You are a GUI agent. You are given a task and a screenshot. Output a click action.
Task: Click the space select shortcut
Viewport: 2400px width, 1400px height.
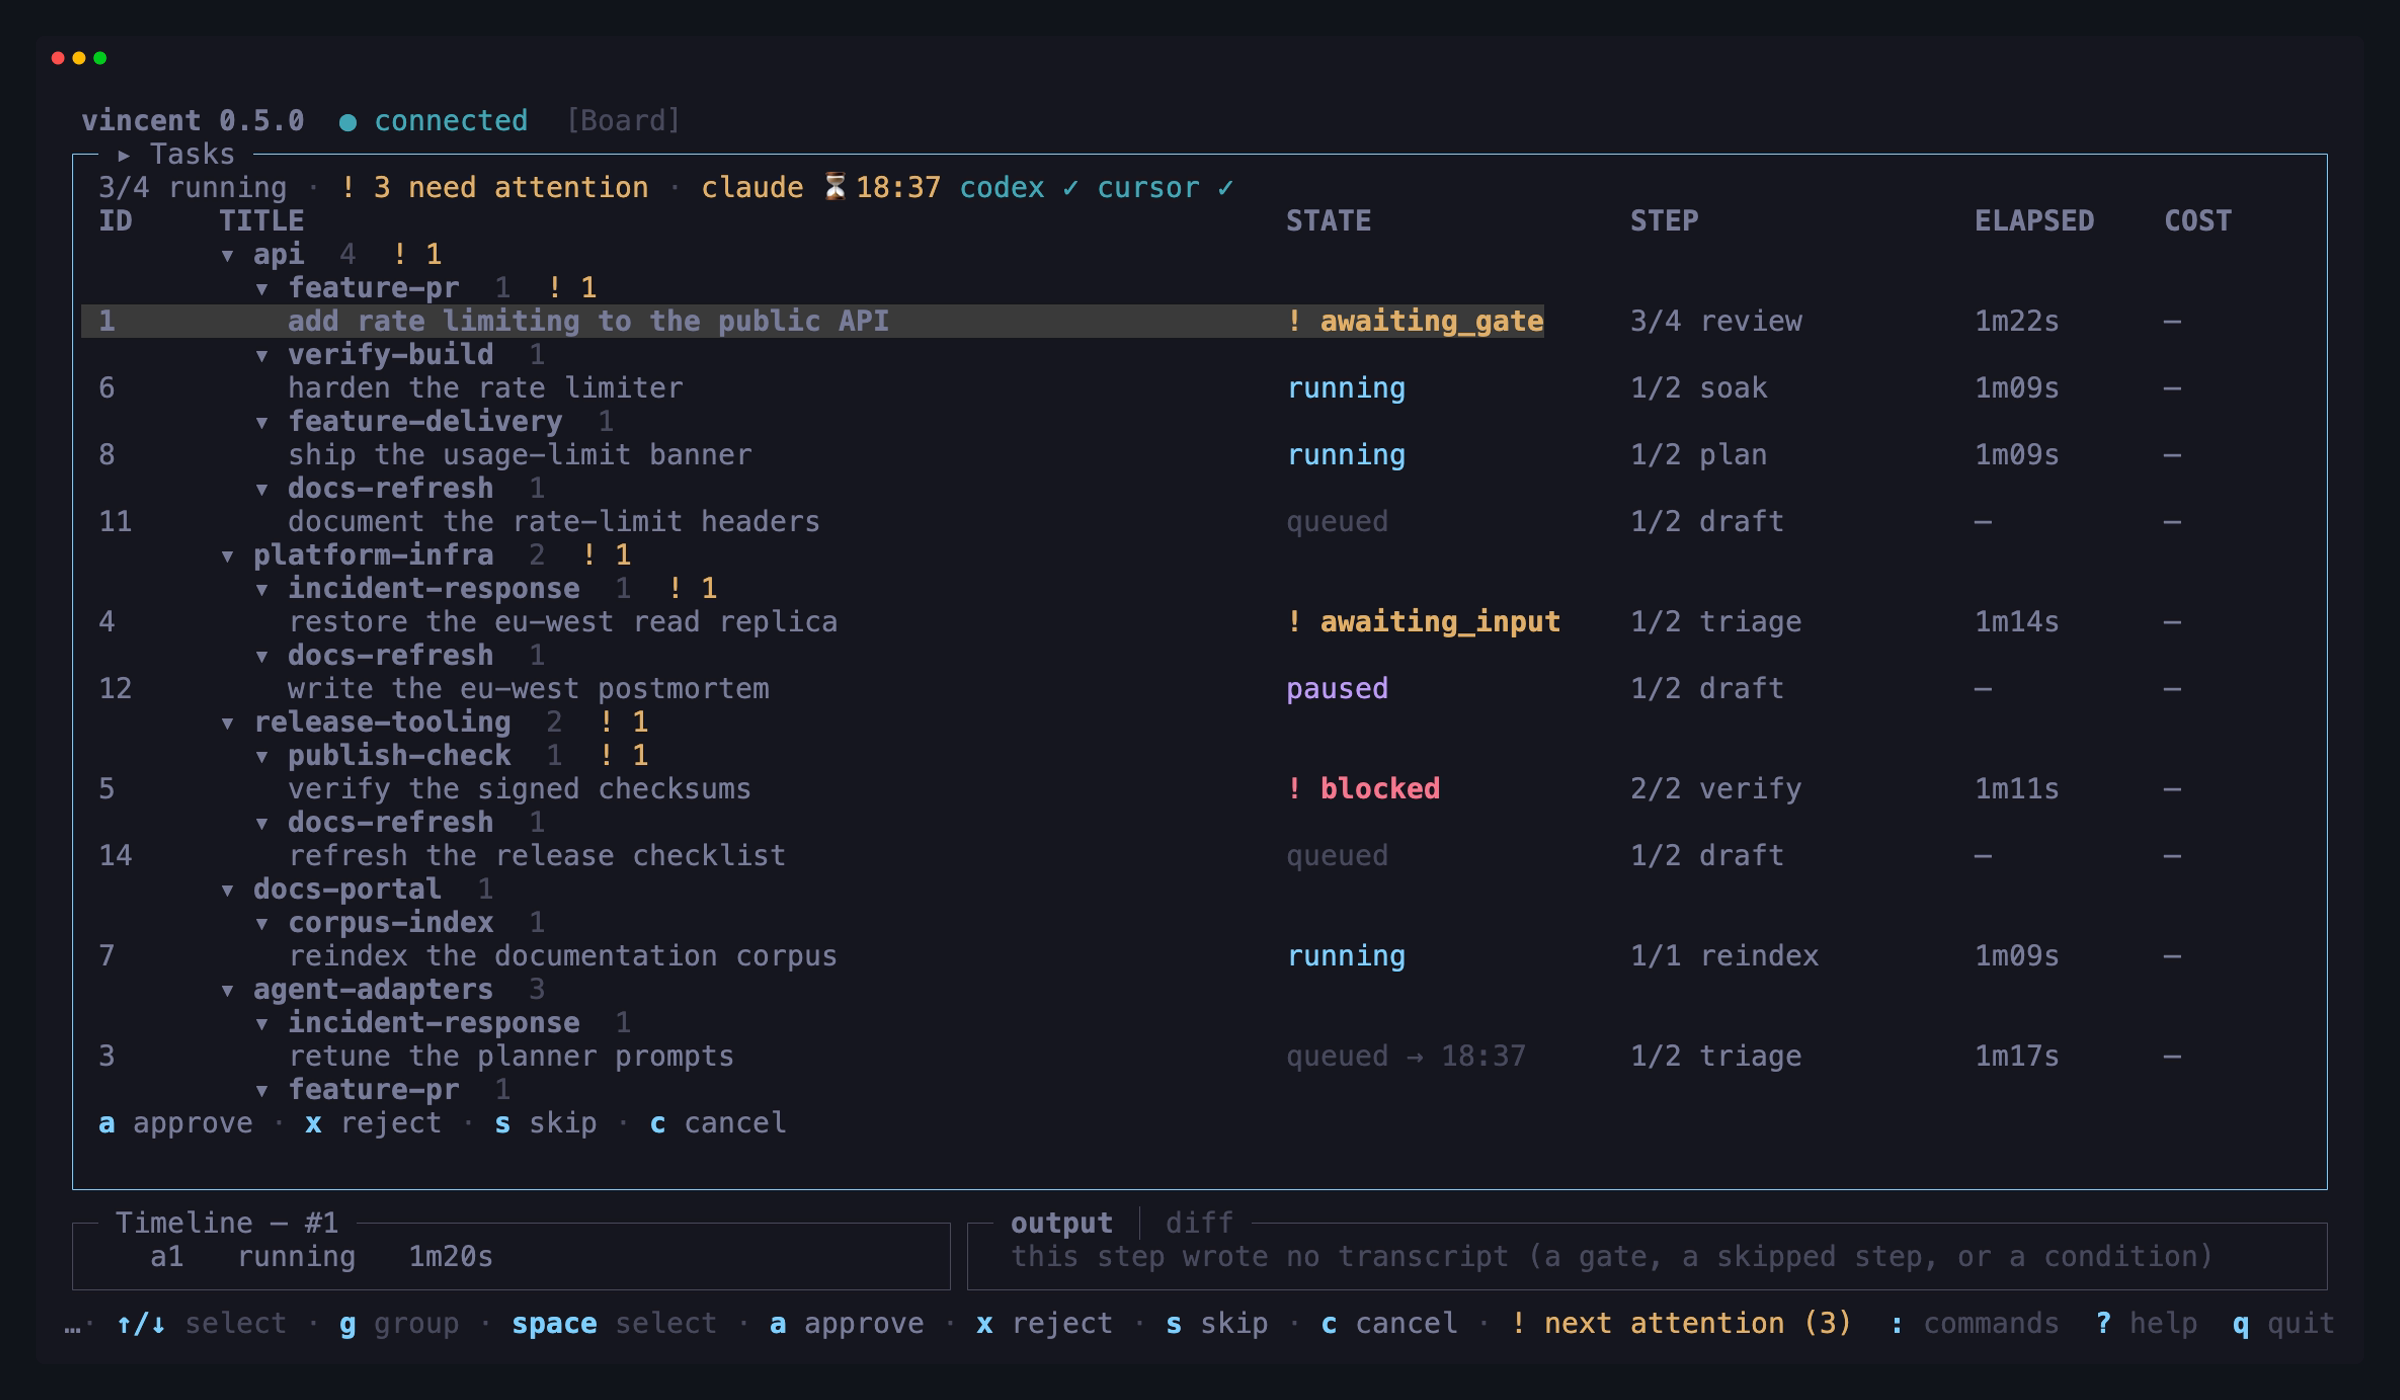(614, 1324)
